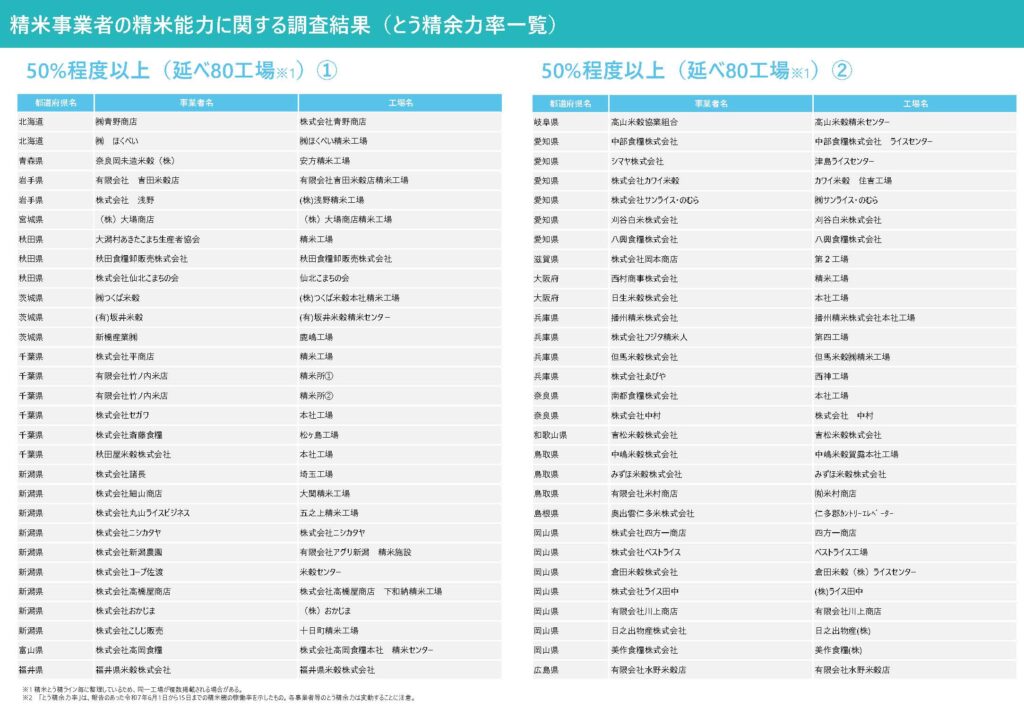Select the operator '株式会社セガワ'
Screen dimensions: 1024x709
pyautogui.click(x=122, y=415)
